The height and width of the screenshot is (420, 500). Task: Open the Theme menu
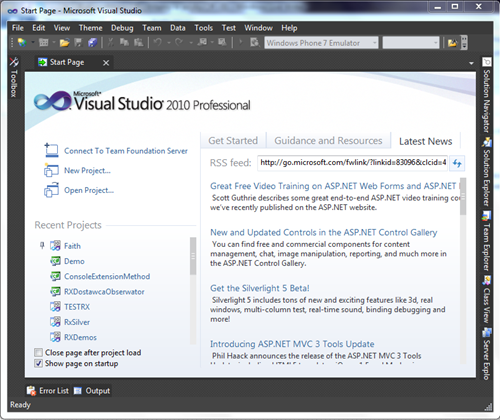tap(90, 28)
